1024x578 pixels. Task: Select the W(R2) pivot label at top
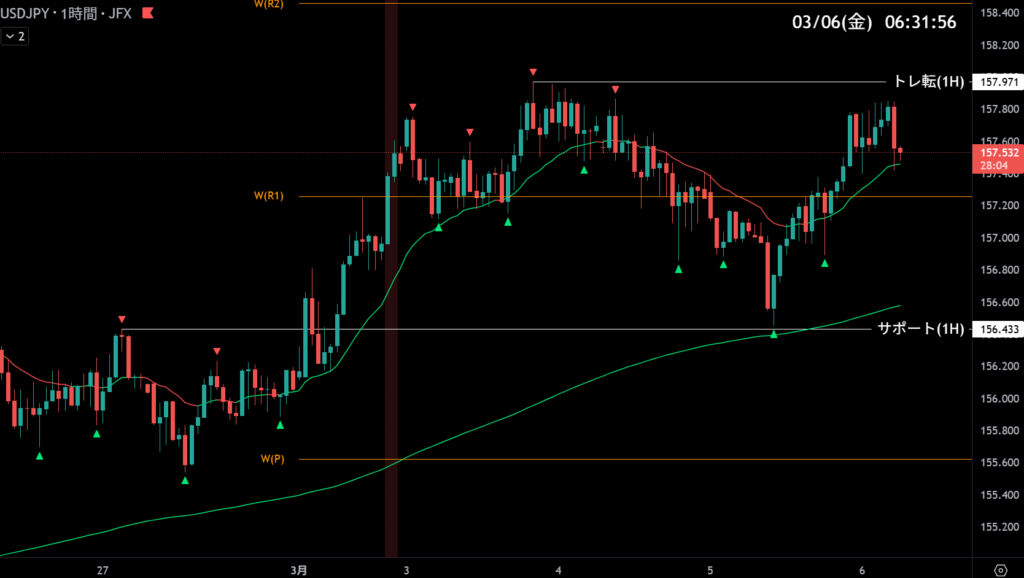tap(270, 5)
